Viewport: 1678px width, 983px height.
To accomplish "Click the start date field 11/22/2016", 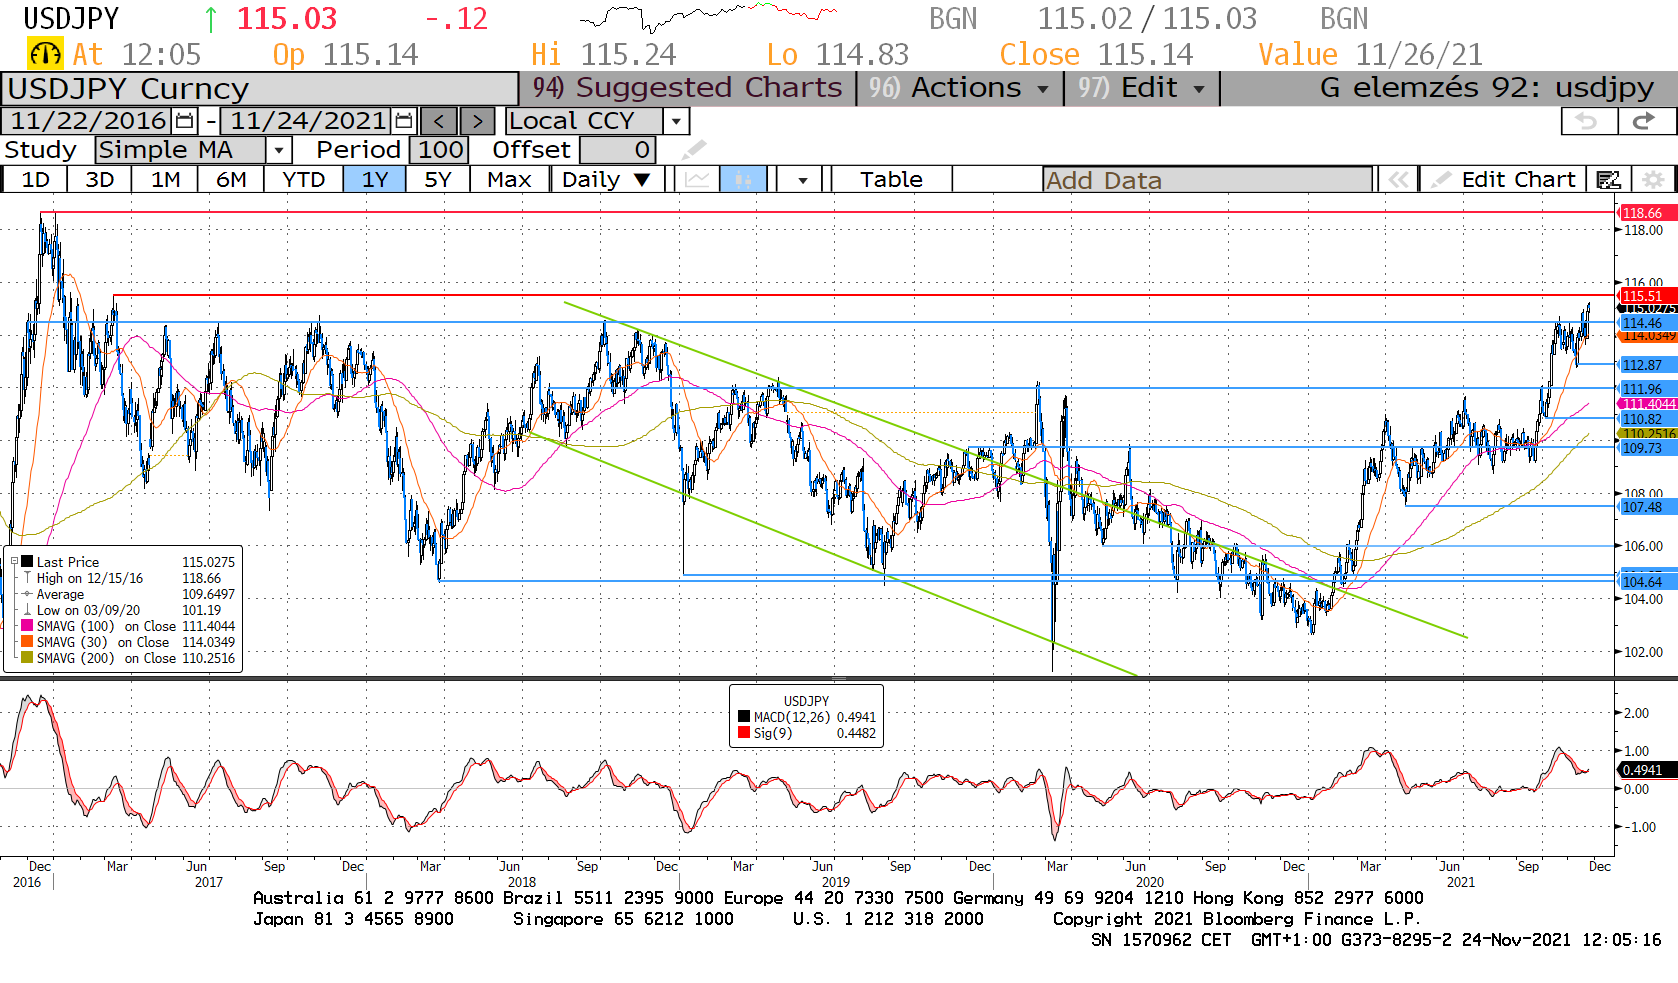I will [88, 121].
